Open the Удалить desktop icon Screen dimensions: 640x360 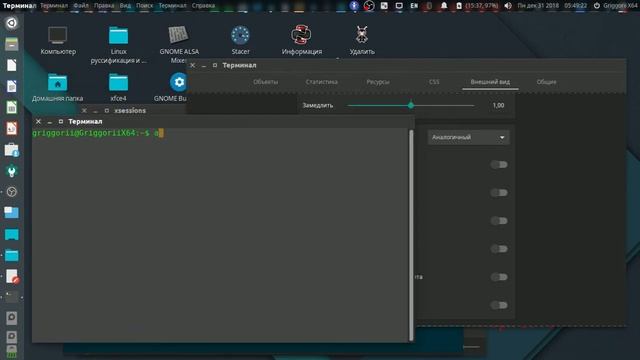362,40
